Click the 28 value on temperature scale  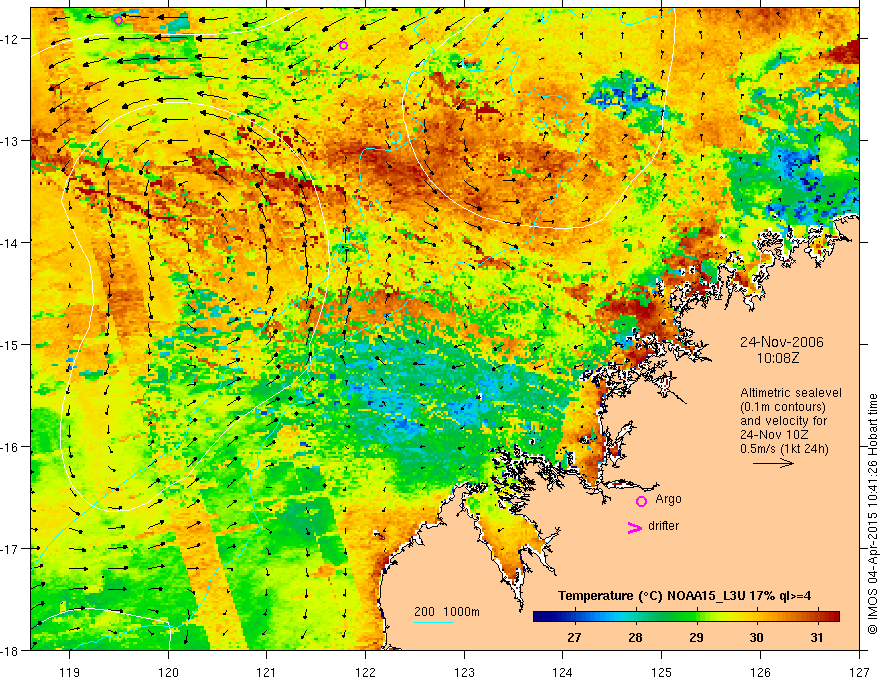(x=635, y=637)
